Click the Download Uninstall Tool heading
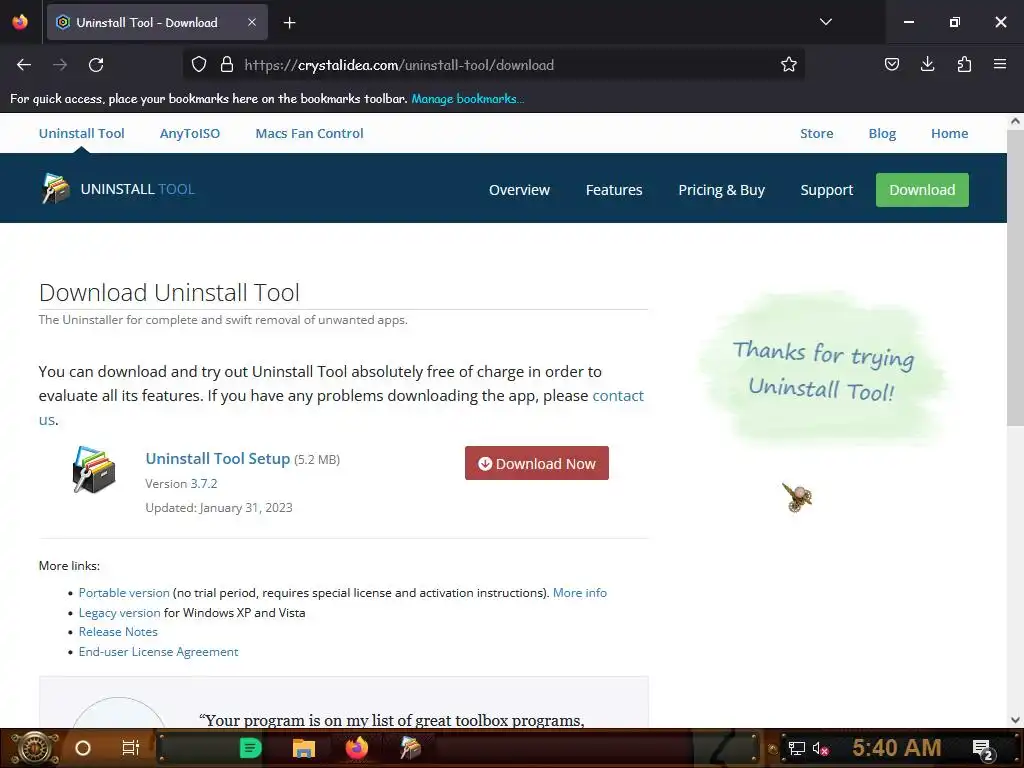 [x=169, y=293]
